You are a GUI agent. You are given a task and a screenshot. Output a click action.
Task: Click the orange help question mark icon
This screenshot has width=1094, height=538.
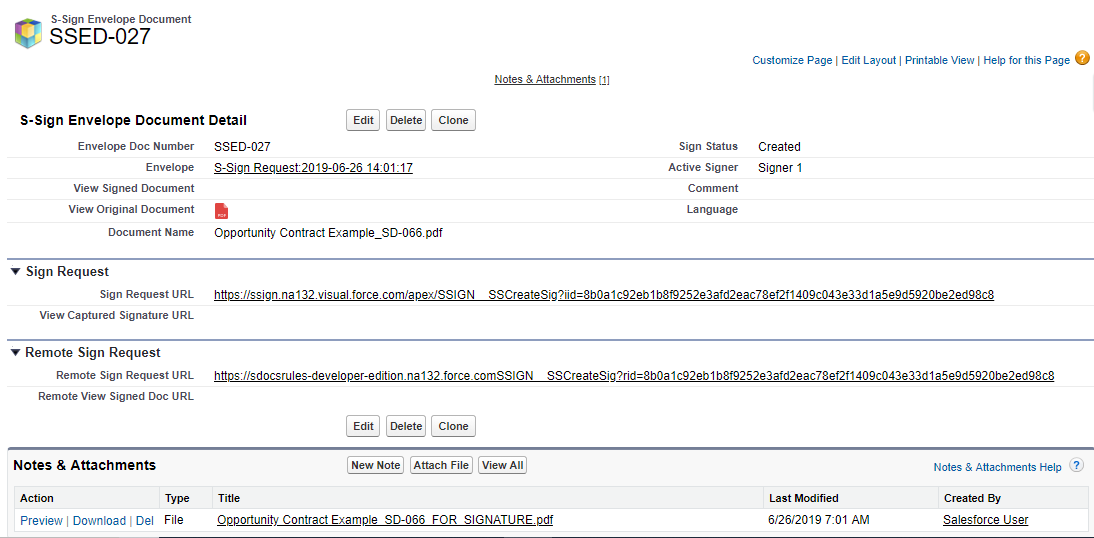click(x=1082, y=59)
